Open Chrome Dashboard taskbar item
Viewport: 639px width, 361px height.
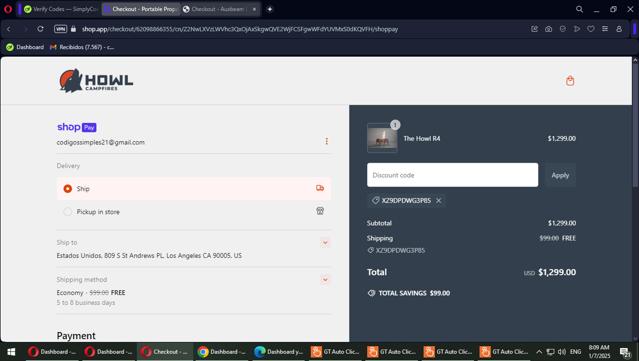221,352
